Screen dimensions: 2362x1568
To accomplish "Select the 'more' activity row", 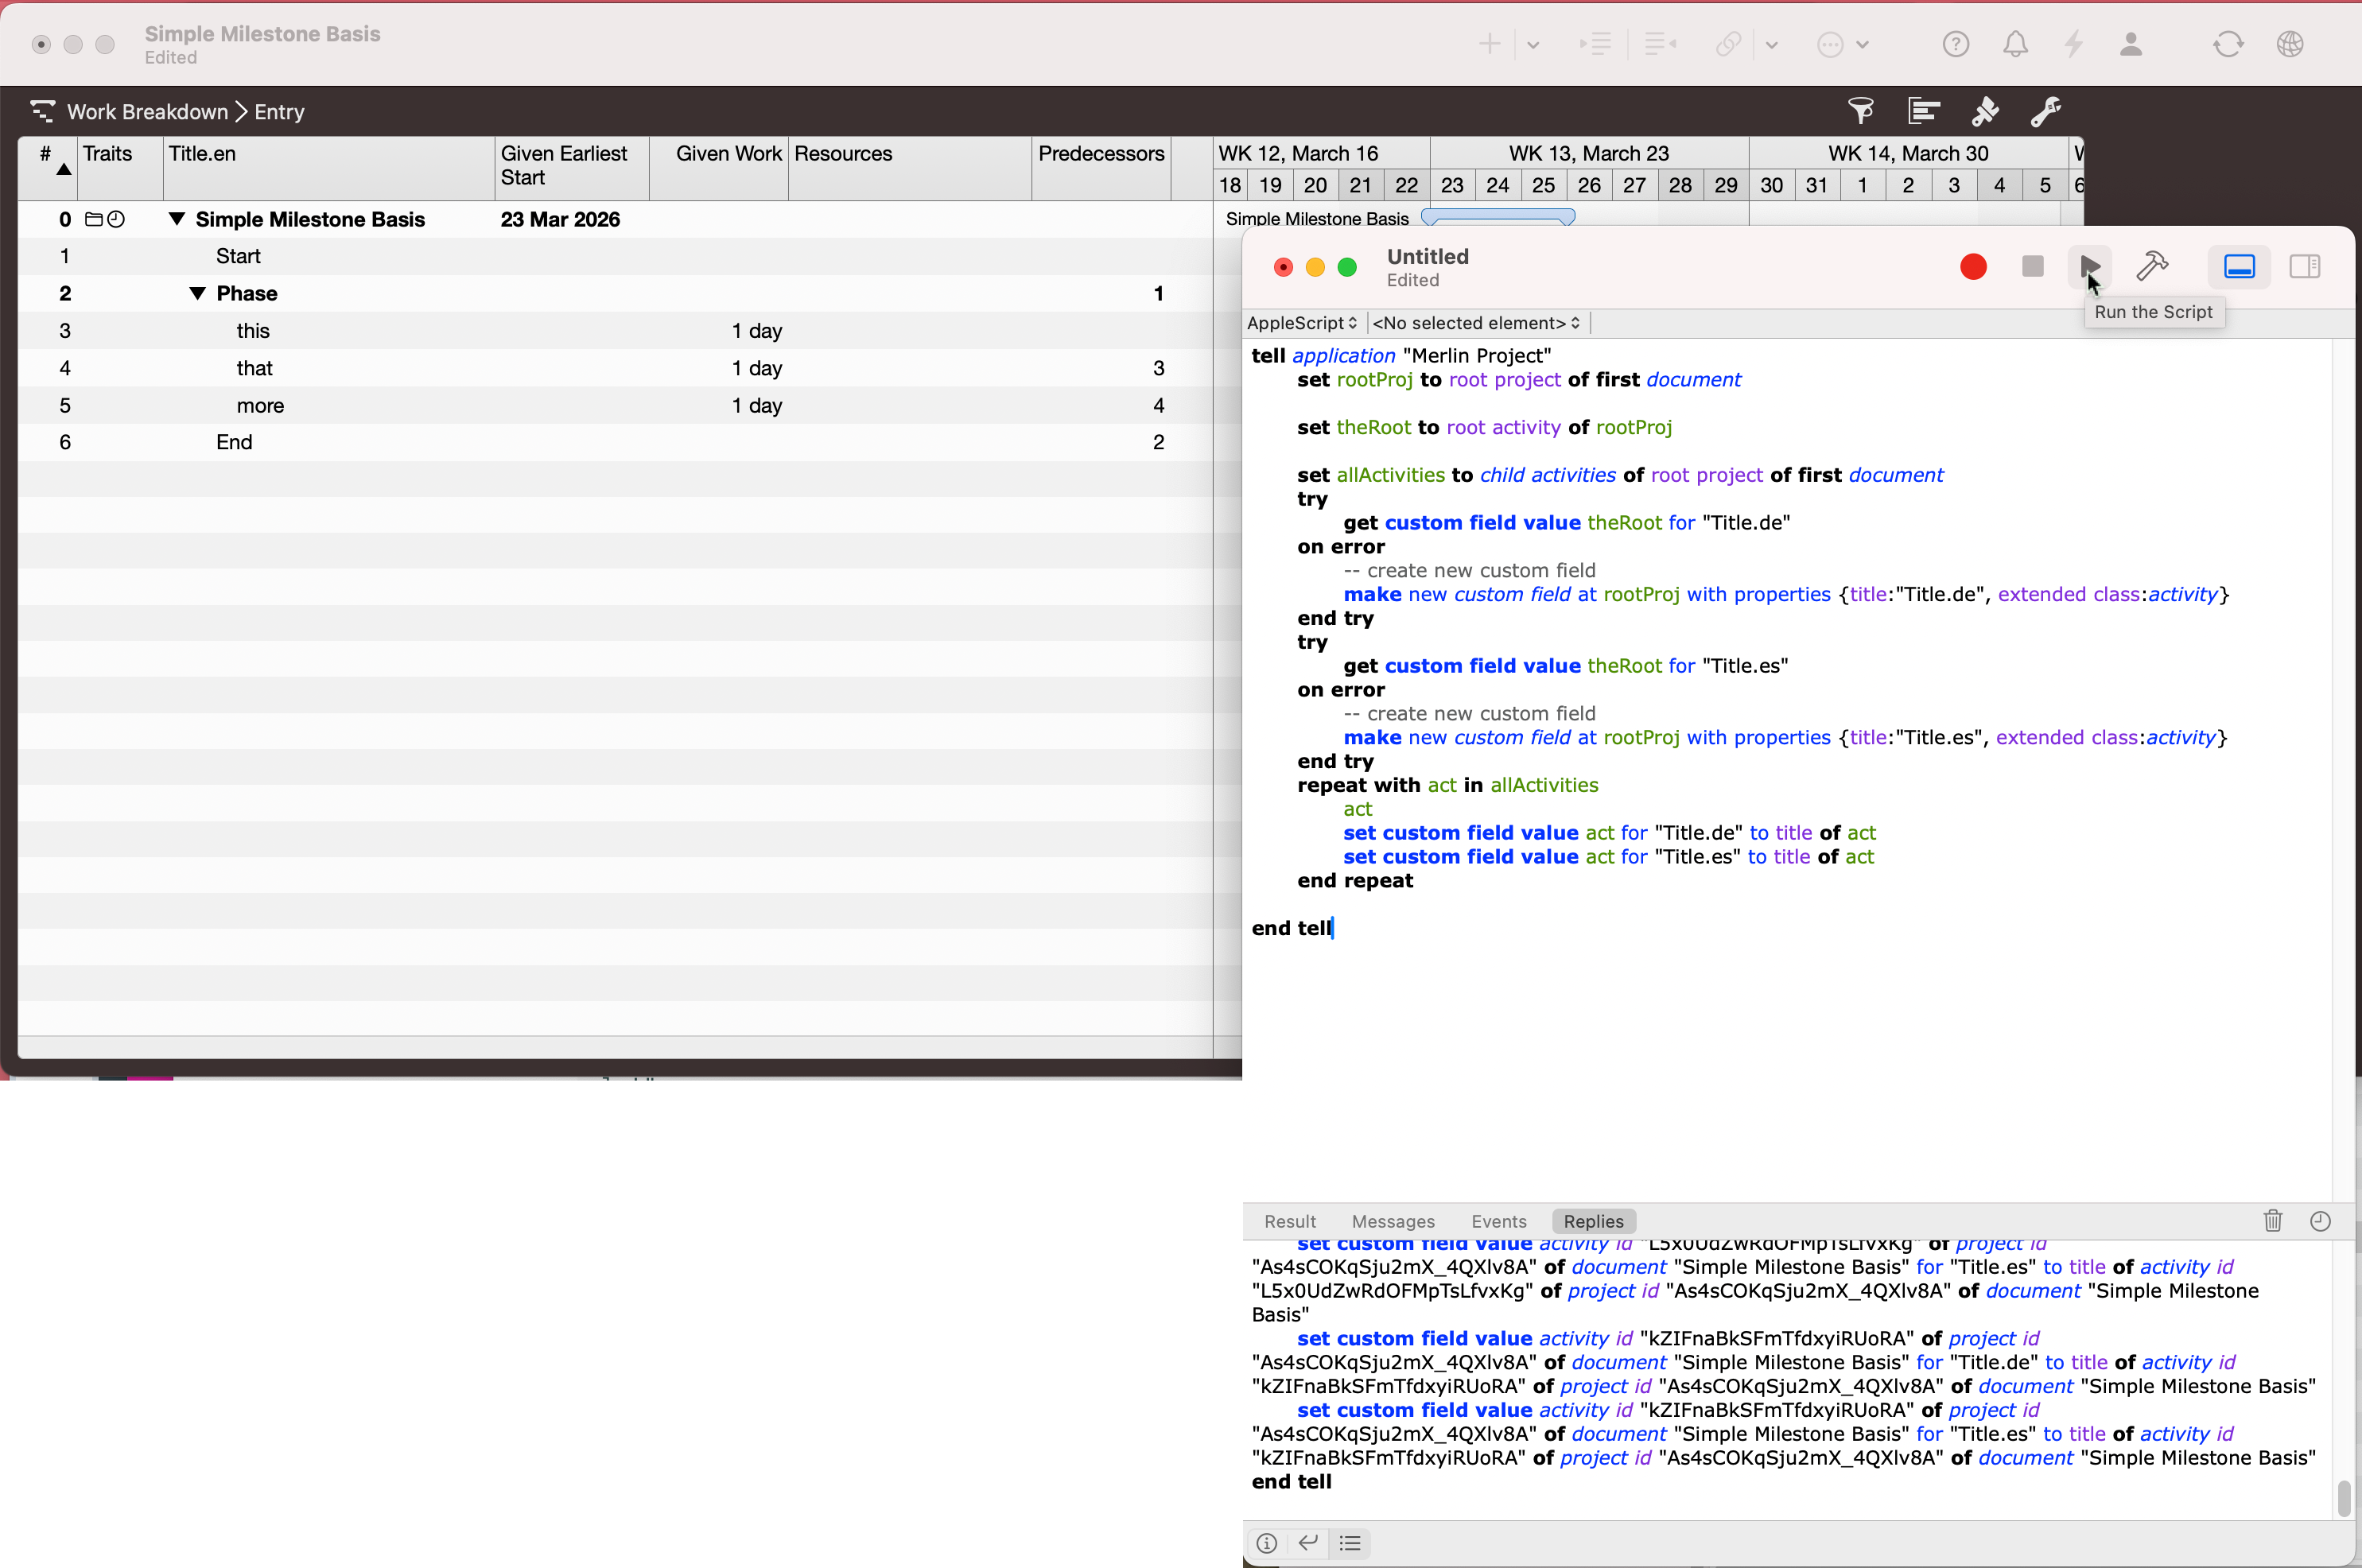I will coord(615,405).
